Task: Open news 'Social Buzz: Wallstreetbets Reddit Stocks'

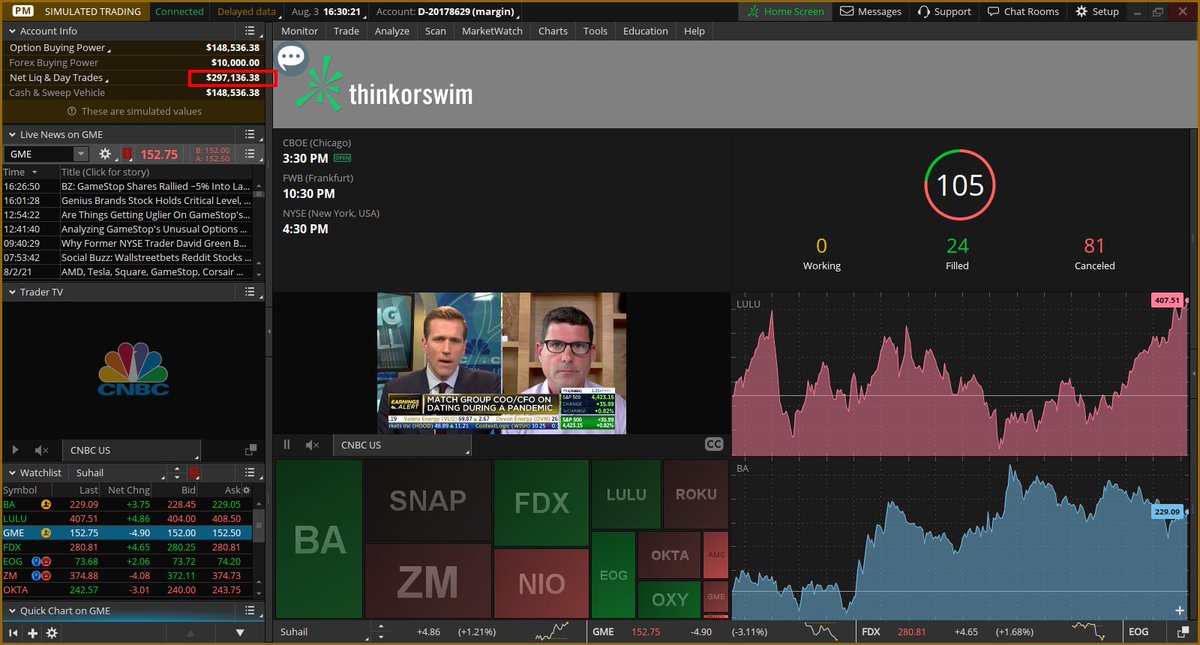Action: tap(155, 257)
